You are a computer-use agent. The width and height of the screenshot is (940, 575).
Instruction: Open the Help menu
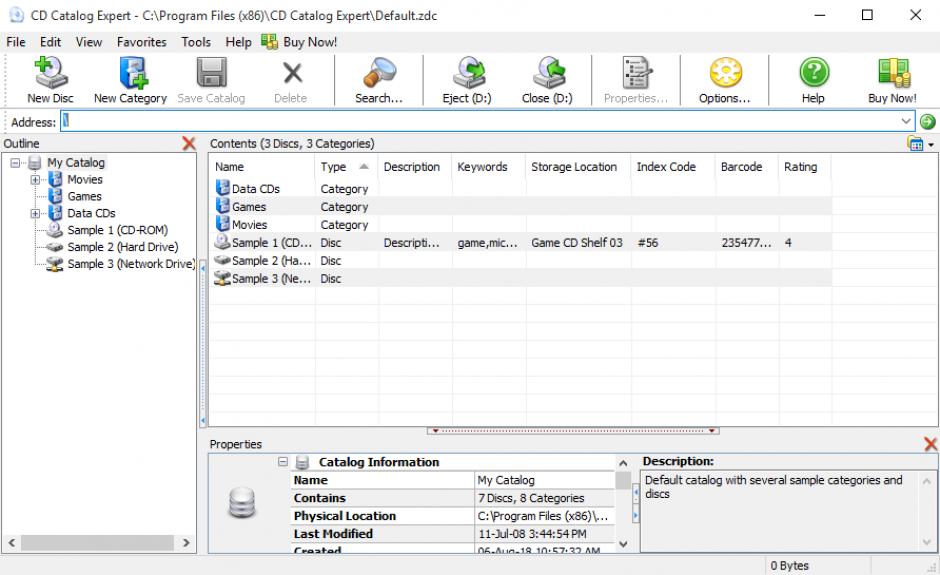[x=238, y=42]
